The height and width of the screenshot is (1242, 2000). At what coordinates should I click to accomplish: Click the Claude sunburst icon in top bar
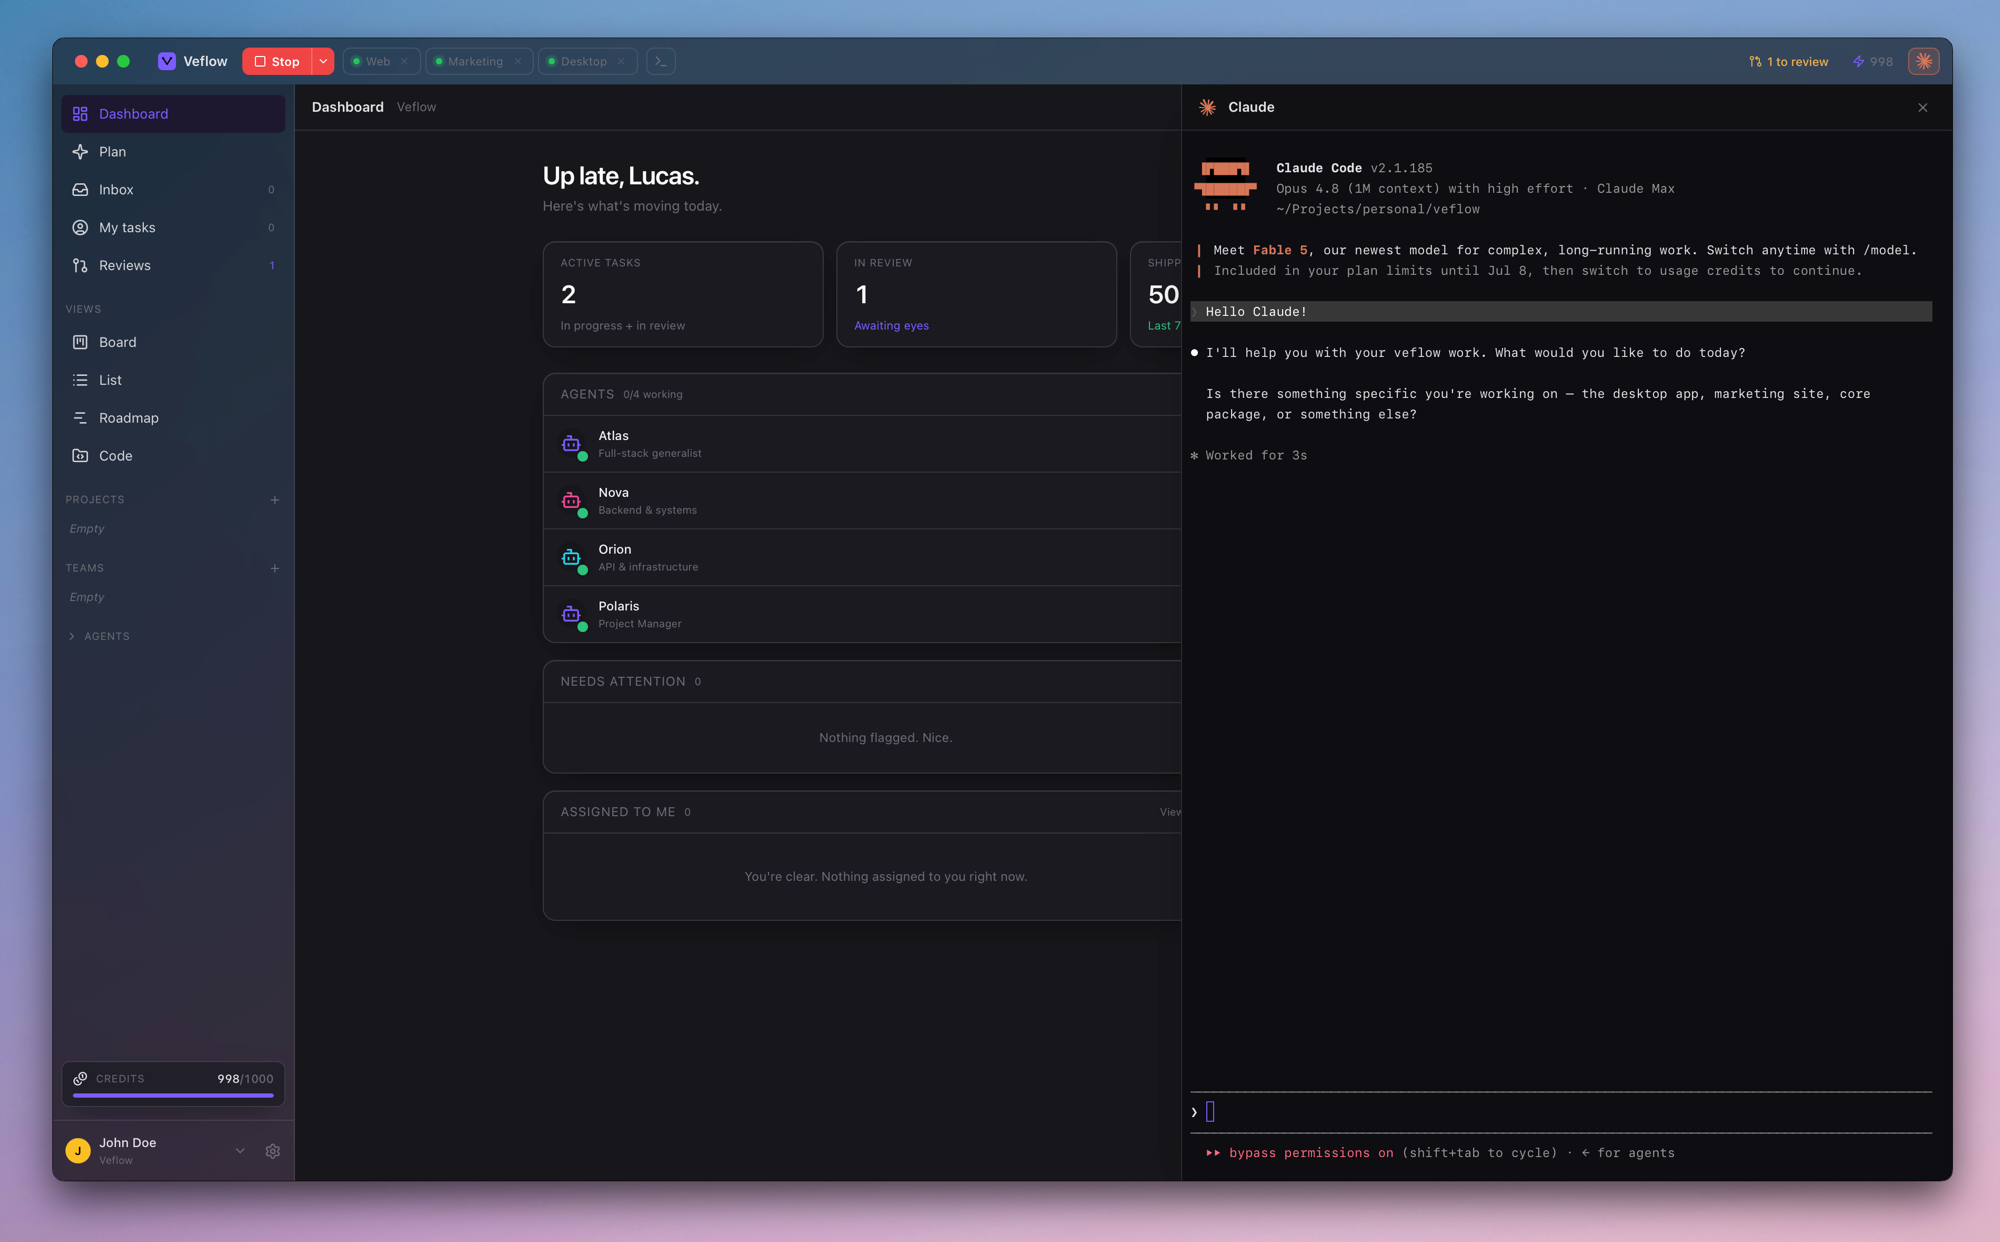tap(1923, 61)
